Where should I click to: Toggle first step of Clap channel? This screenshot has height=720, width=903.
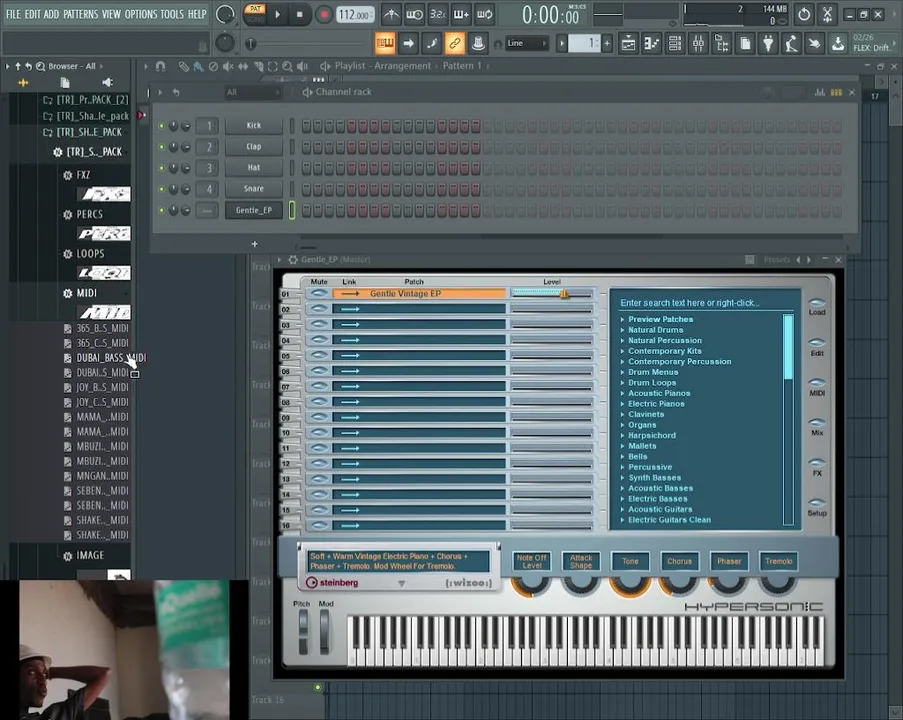306,147
